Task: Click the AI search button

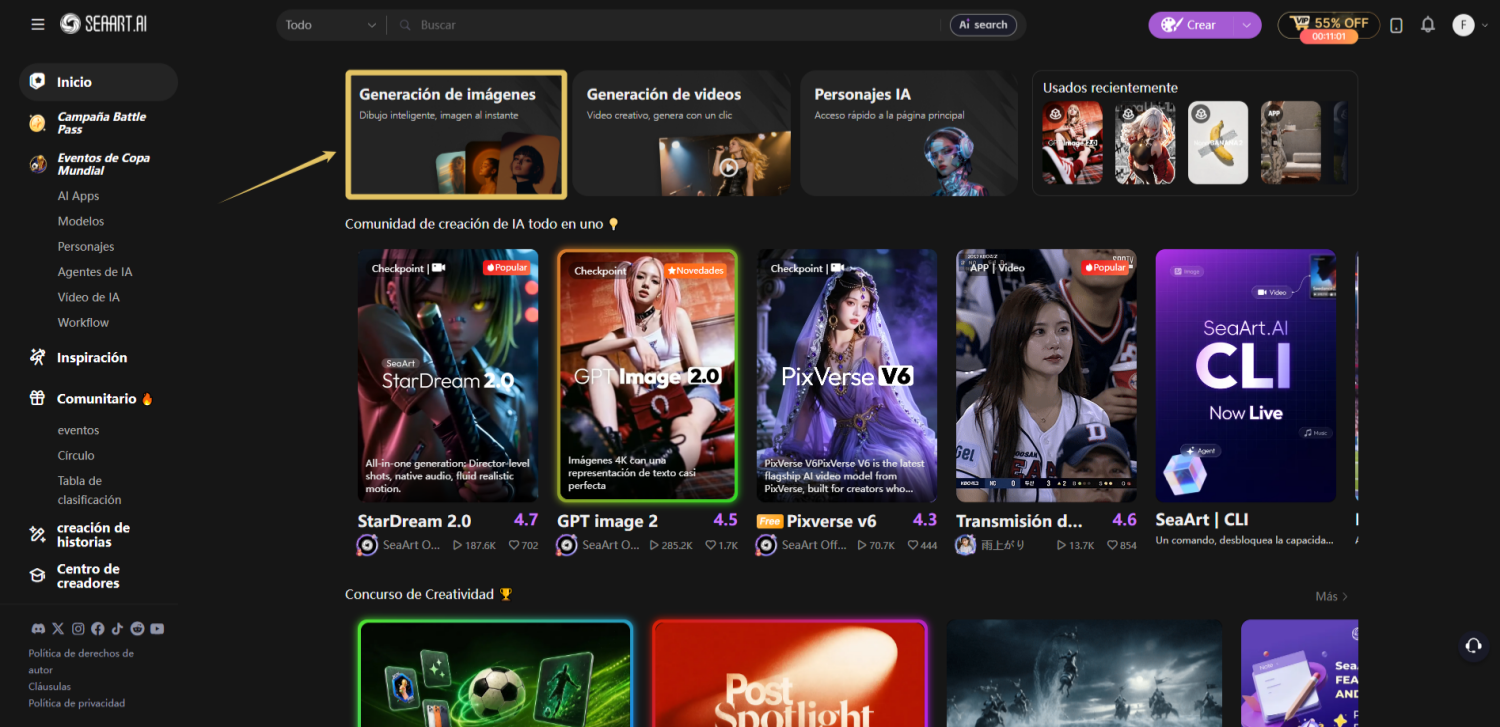Action: (983, 25)
